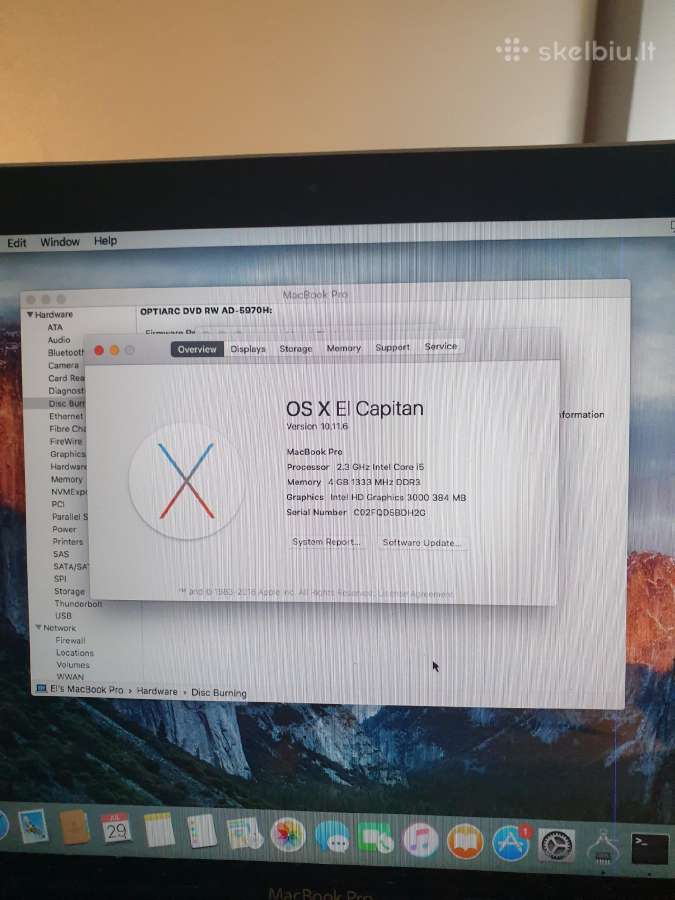The height and width of the screenshot is (900, 675).
Task: Select Ethernet in the sidebar
Action: tap(67, 416)
